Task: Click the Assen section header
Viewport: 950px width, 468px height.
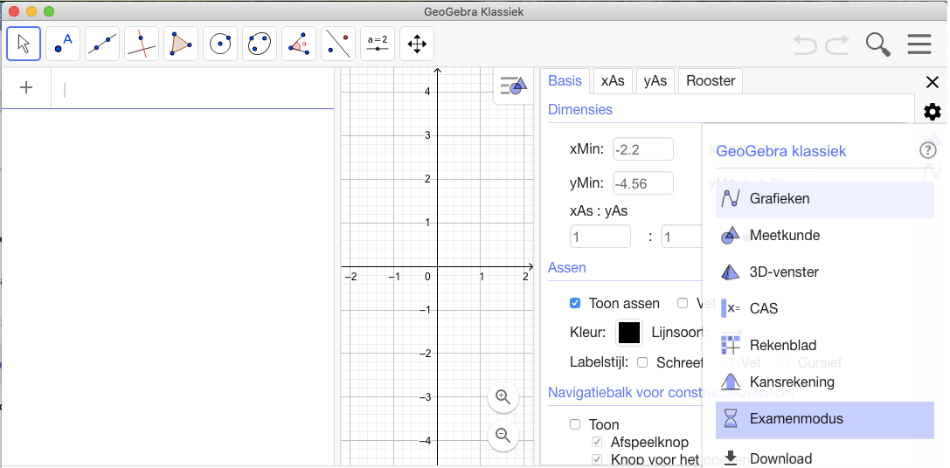Action: pyautogui.click(x=567, y=267)
